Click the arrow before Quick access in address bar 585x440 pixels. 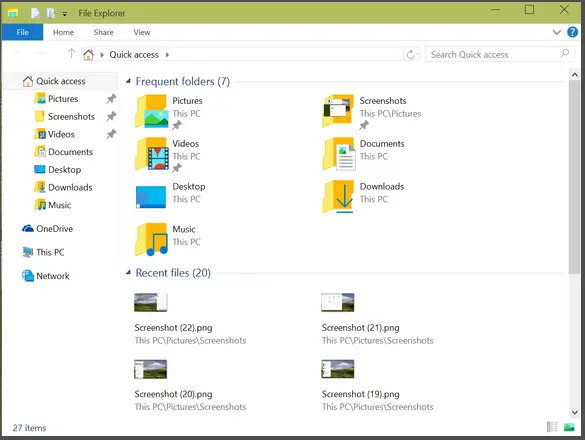102,55
